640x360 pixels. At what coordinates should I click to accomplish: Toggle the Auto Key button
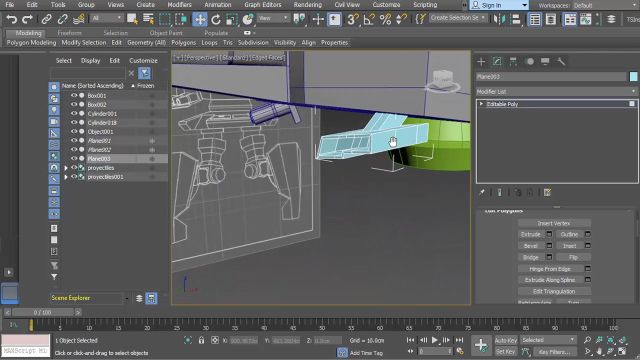point(506,340)
